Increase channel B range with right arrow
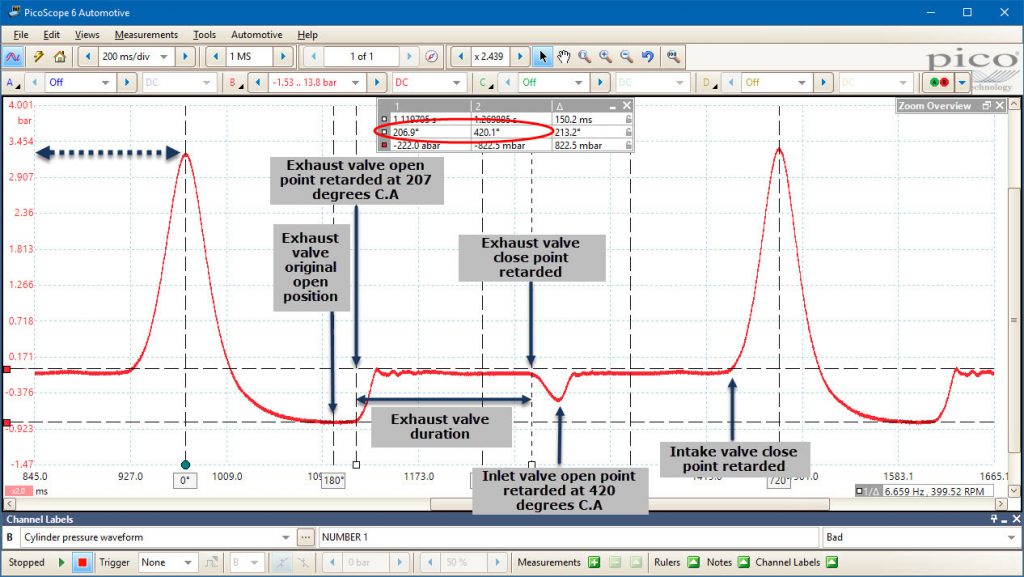The width and height of the screenshot is (1024, 577). point(376,82)
